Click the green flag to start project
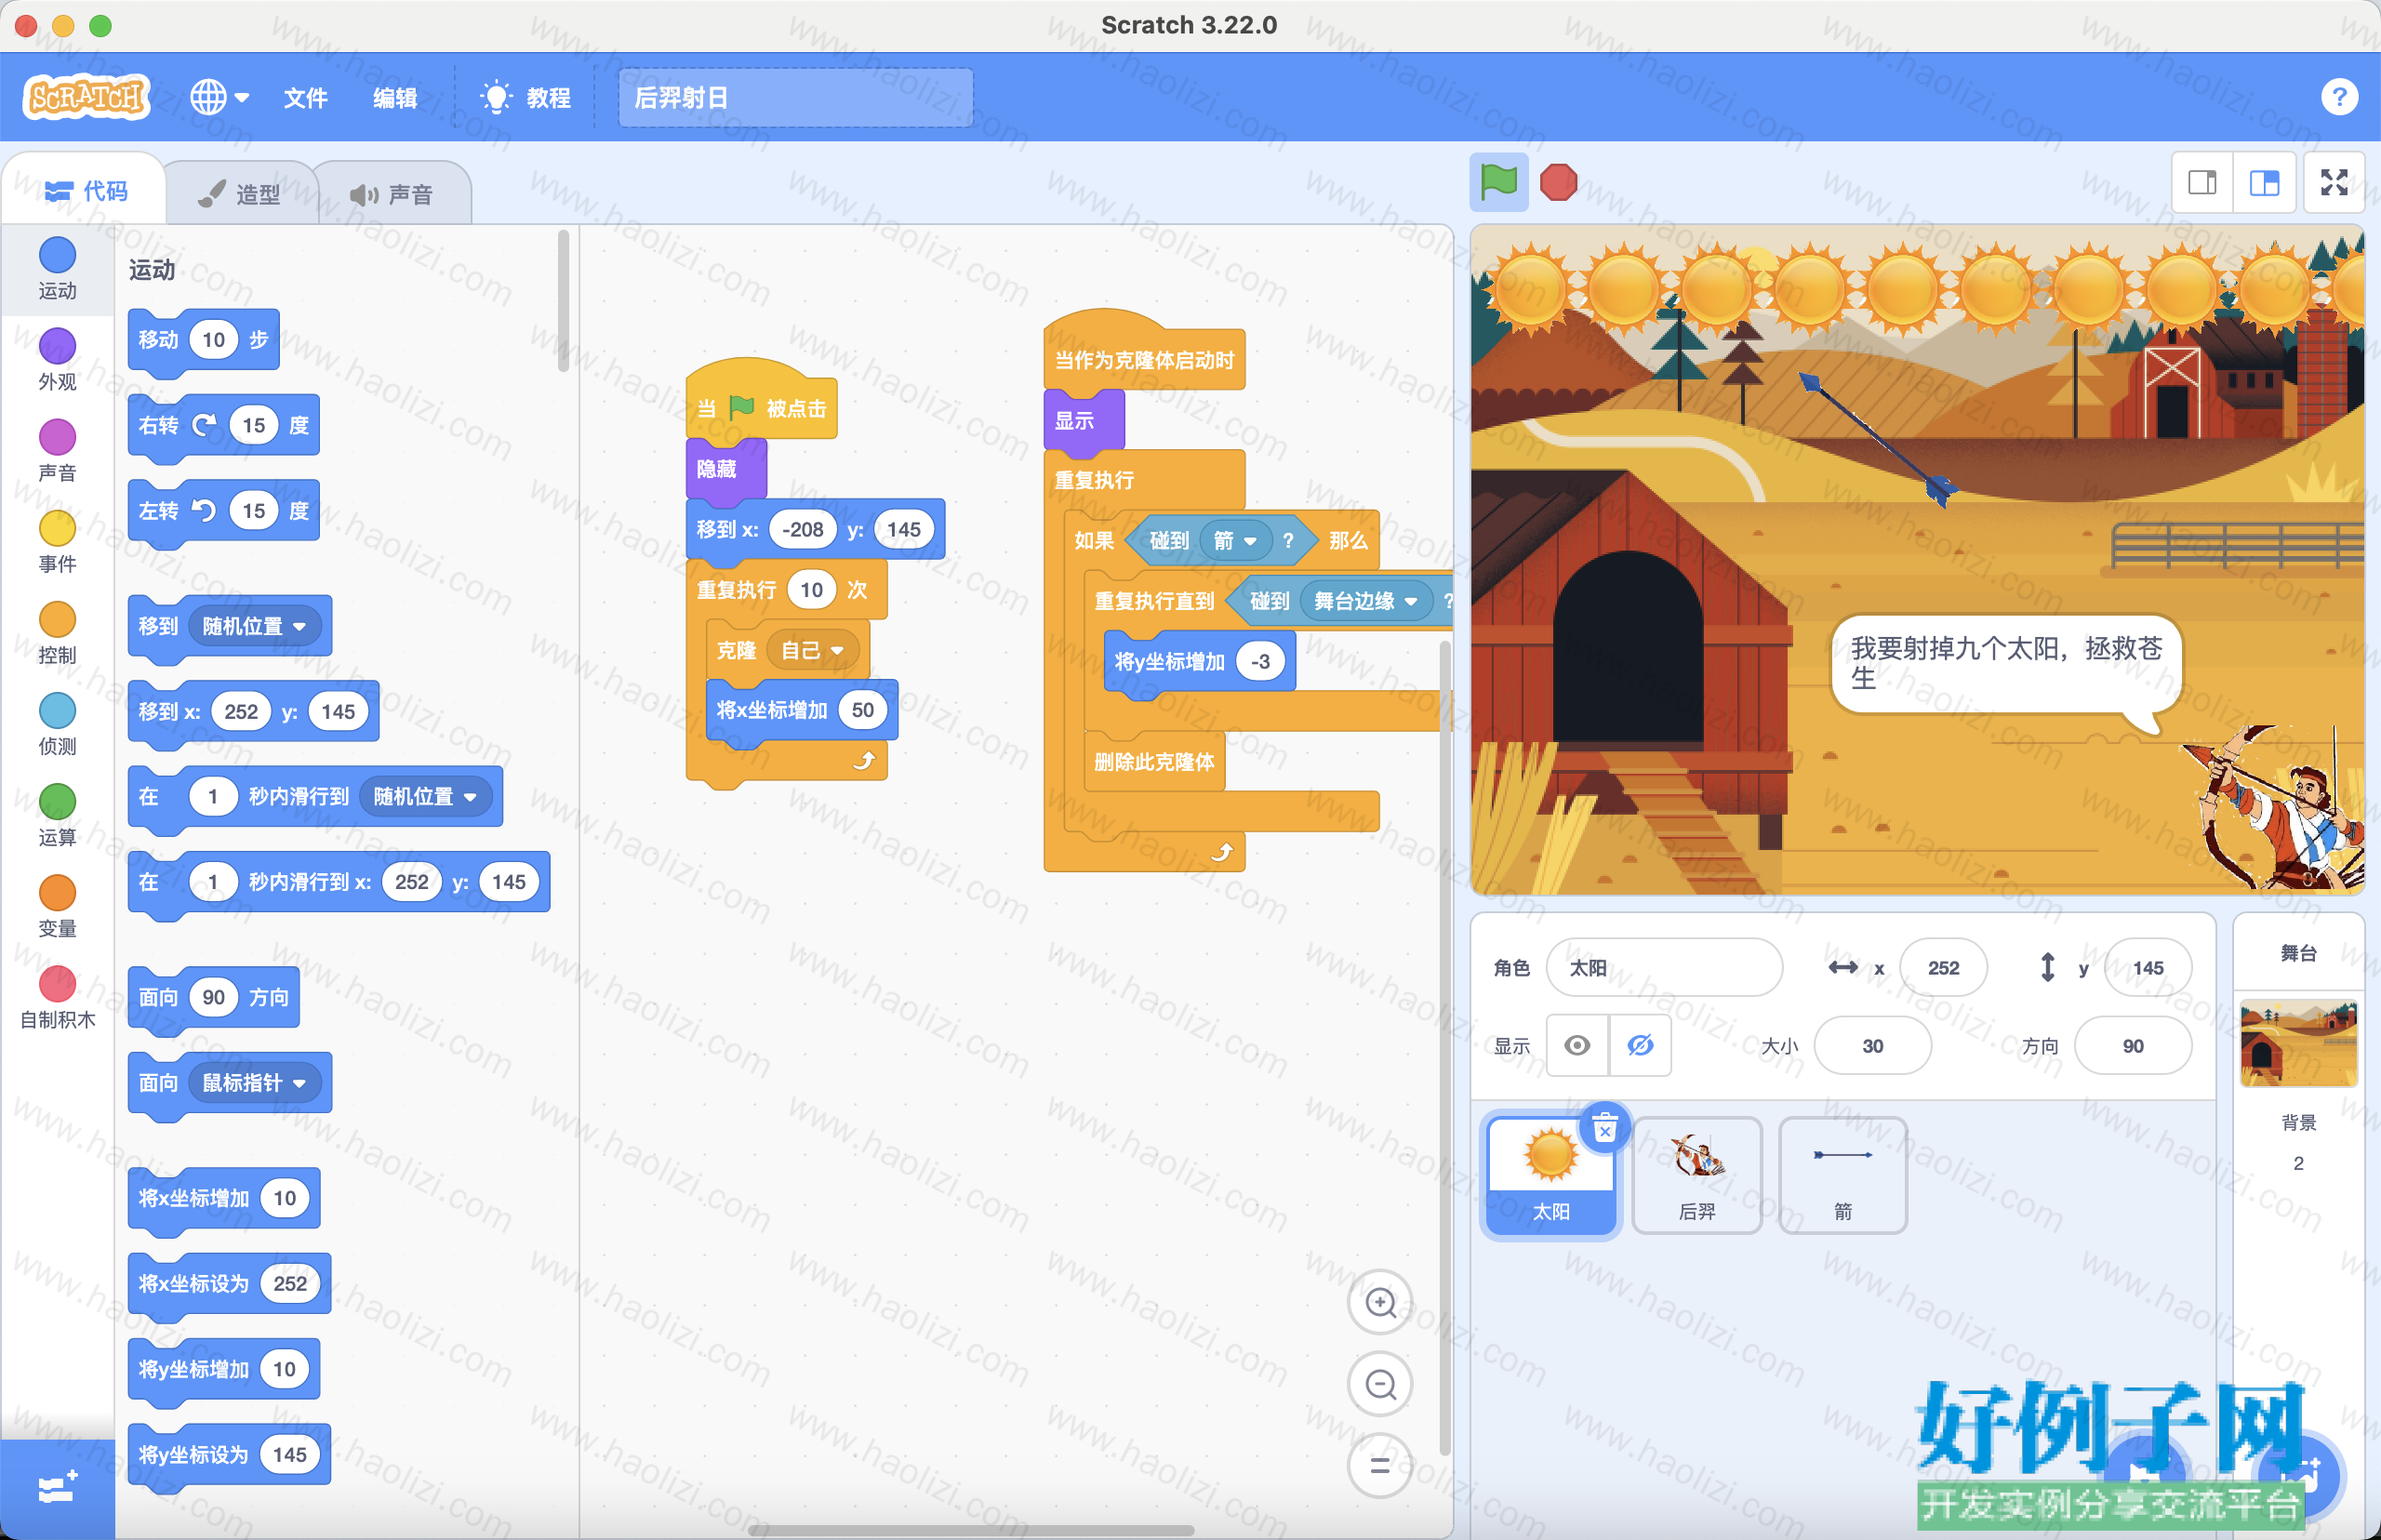Viewport: 2381px width, 1540px height. 1498,182
